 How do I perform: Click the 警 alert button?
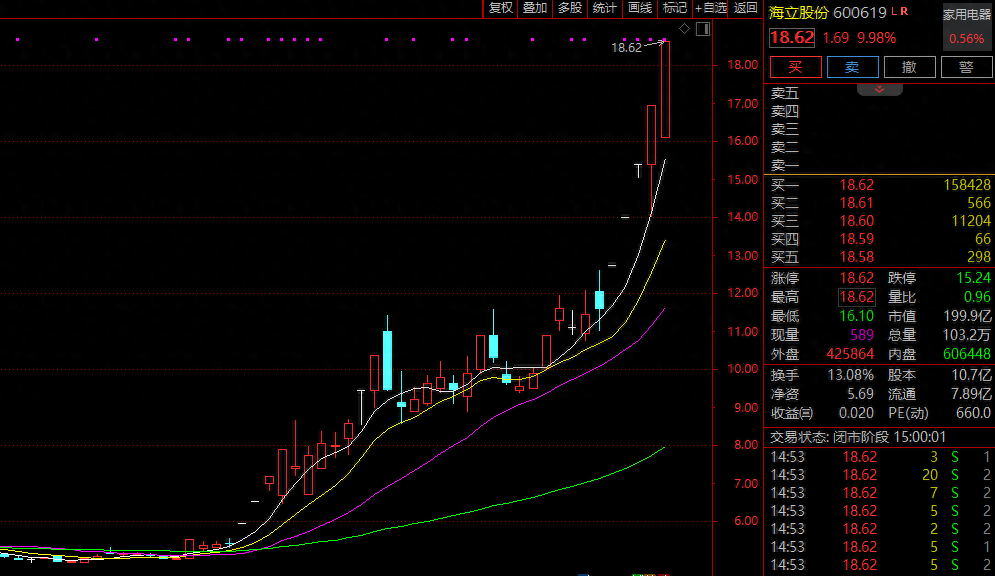point(966,67)
